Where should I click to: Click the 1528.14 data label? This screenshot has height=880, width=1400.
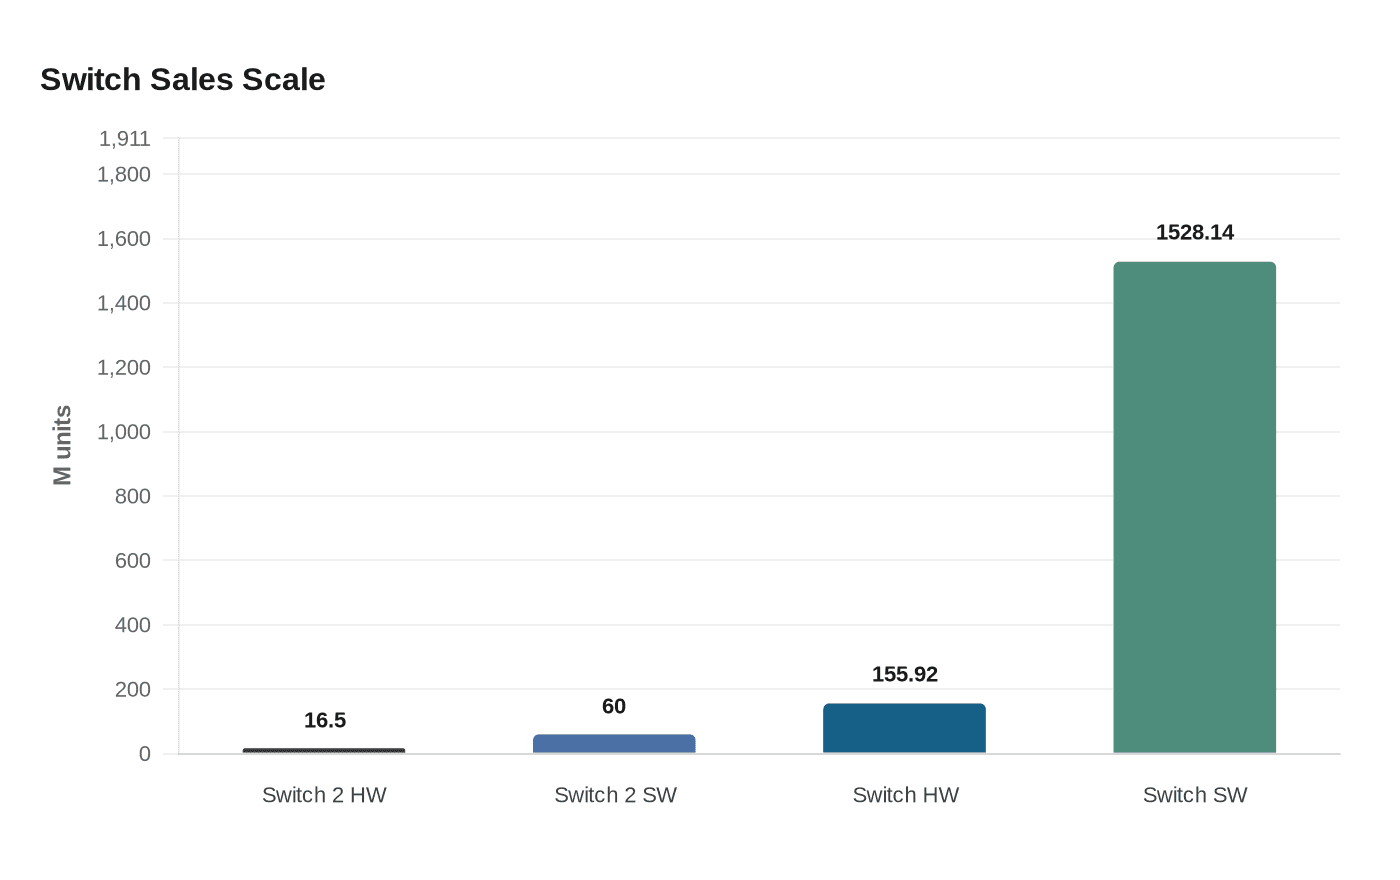1194,232
